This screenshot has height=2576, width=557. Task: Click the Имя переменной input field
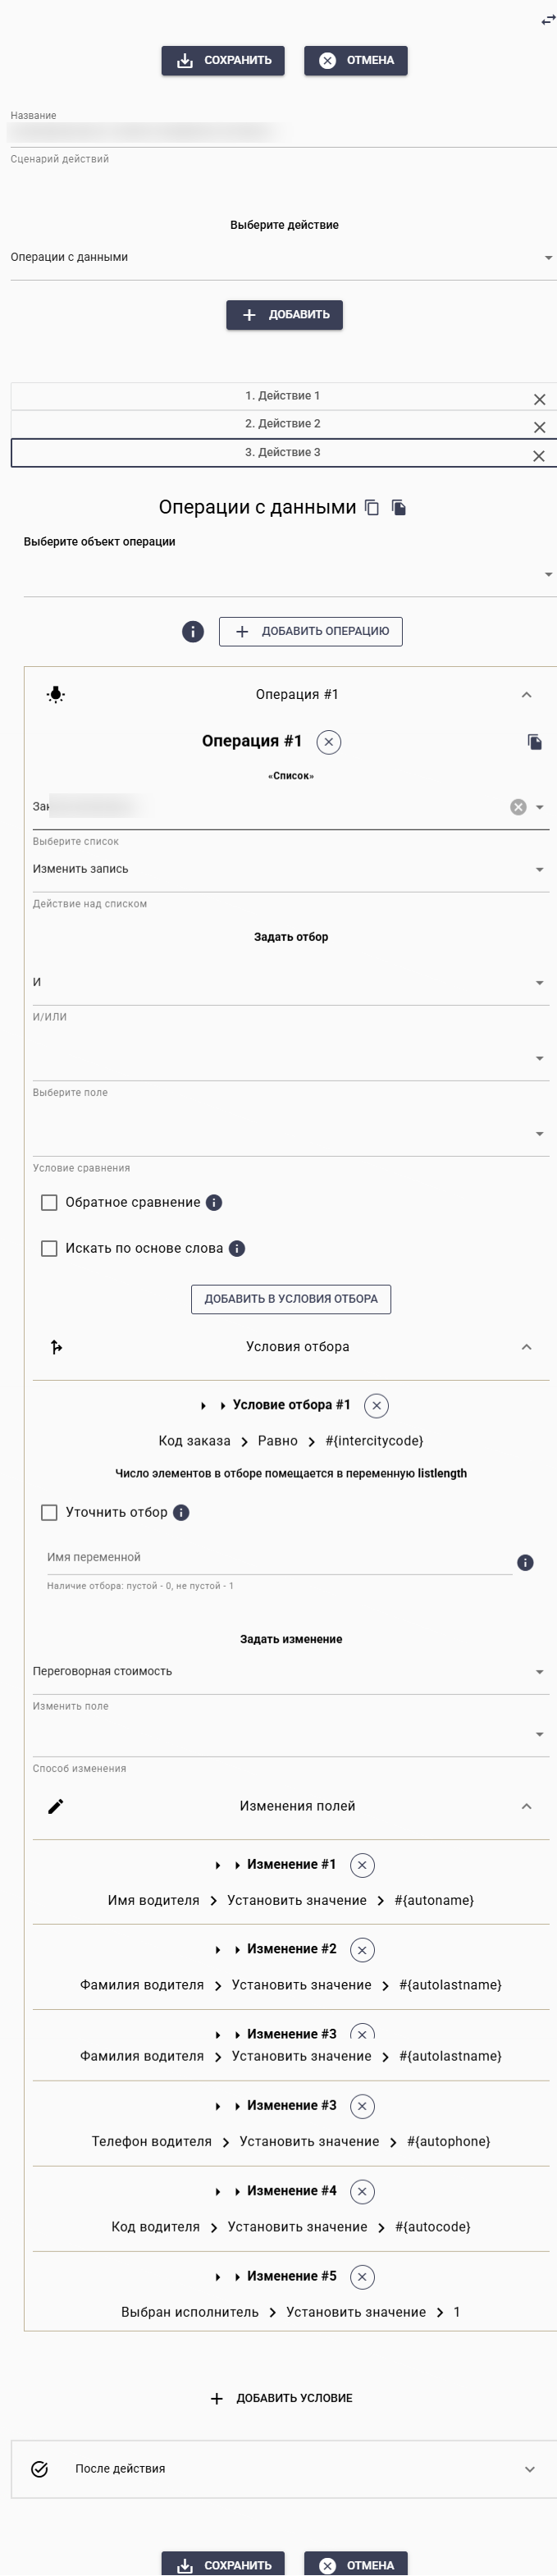click(278, 1558)
